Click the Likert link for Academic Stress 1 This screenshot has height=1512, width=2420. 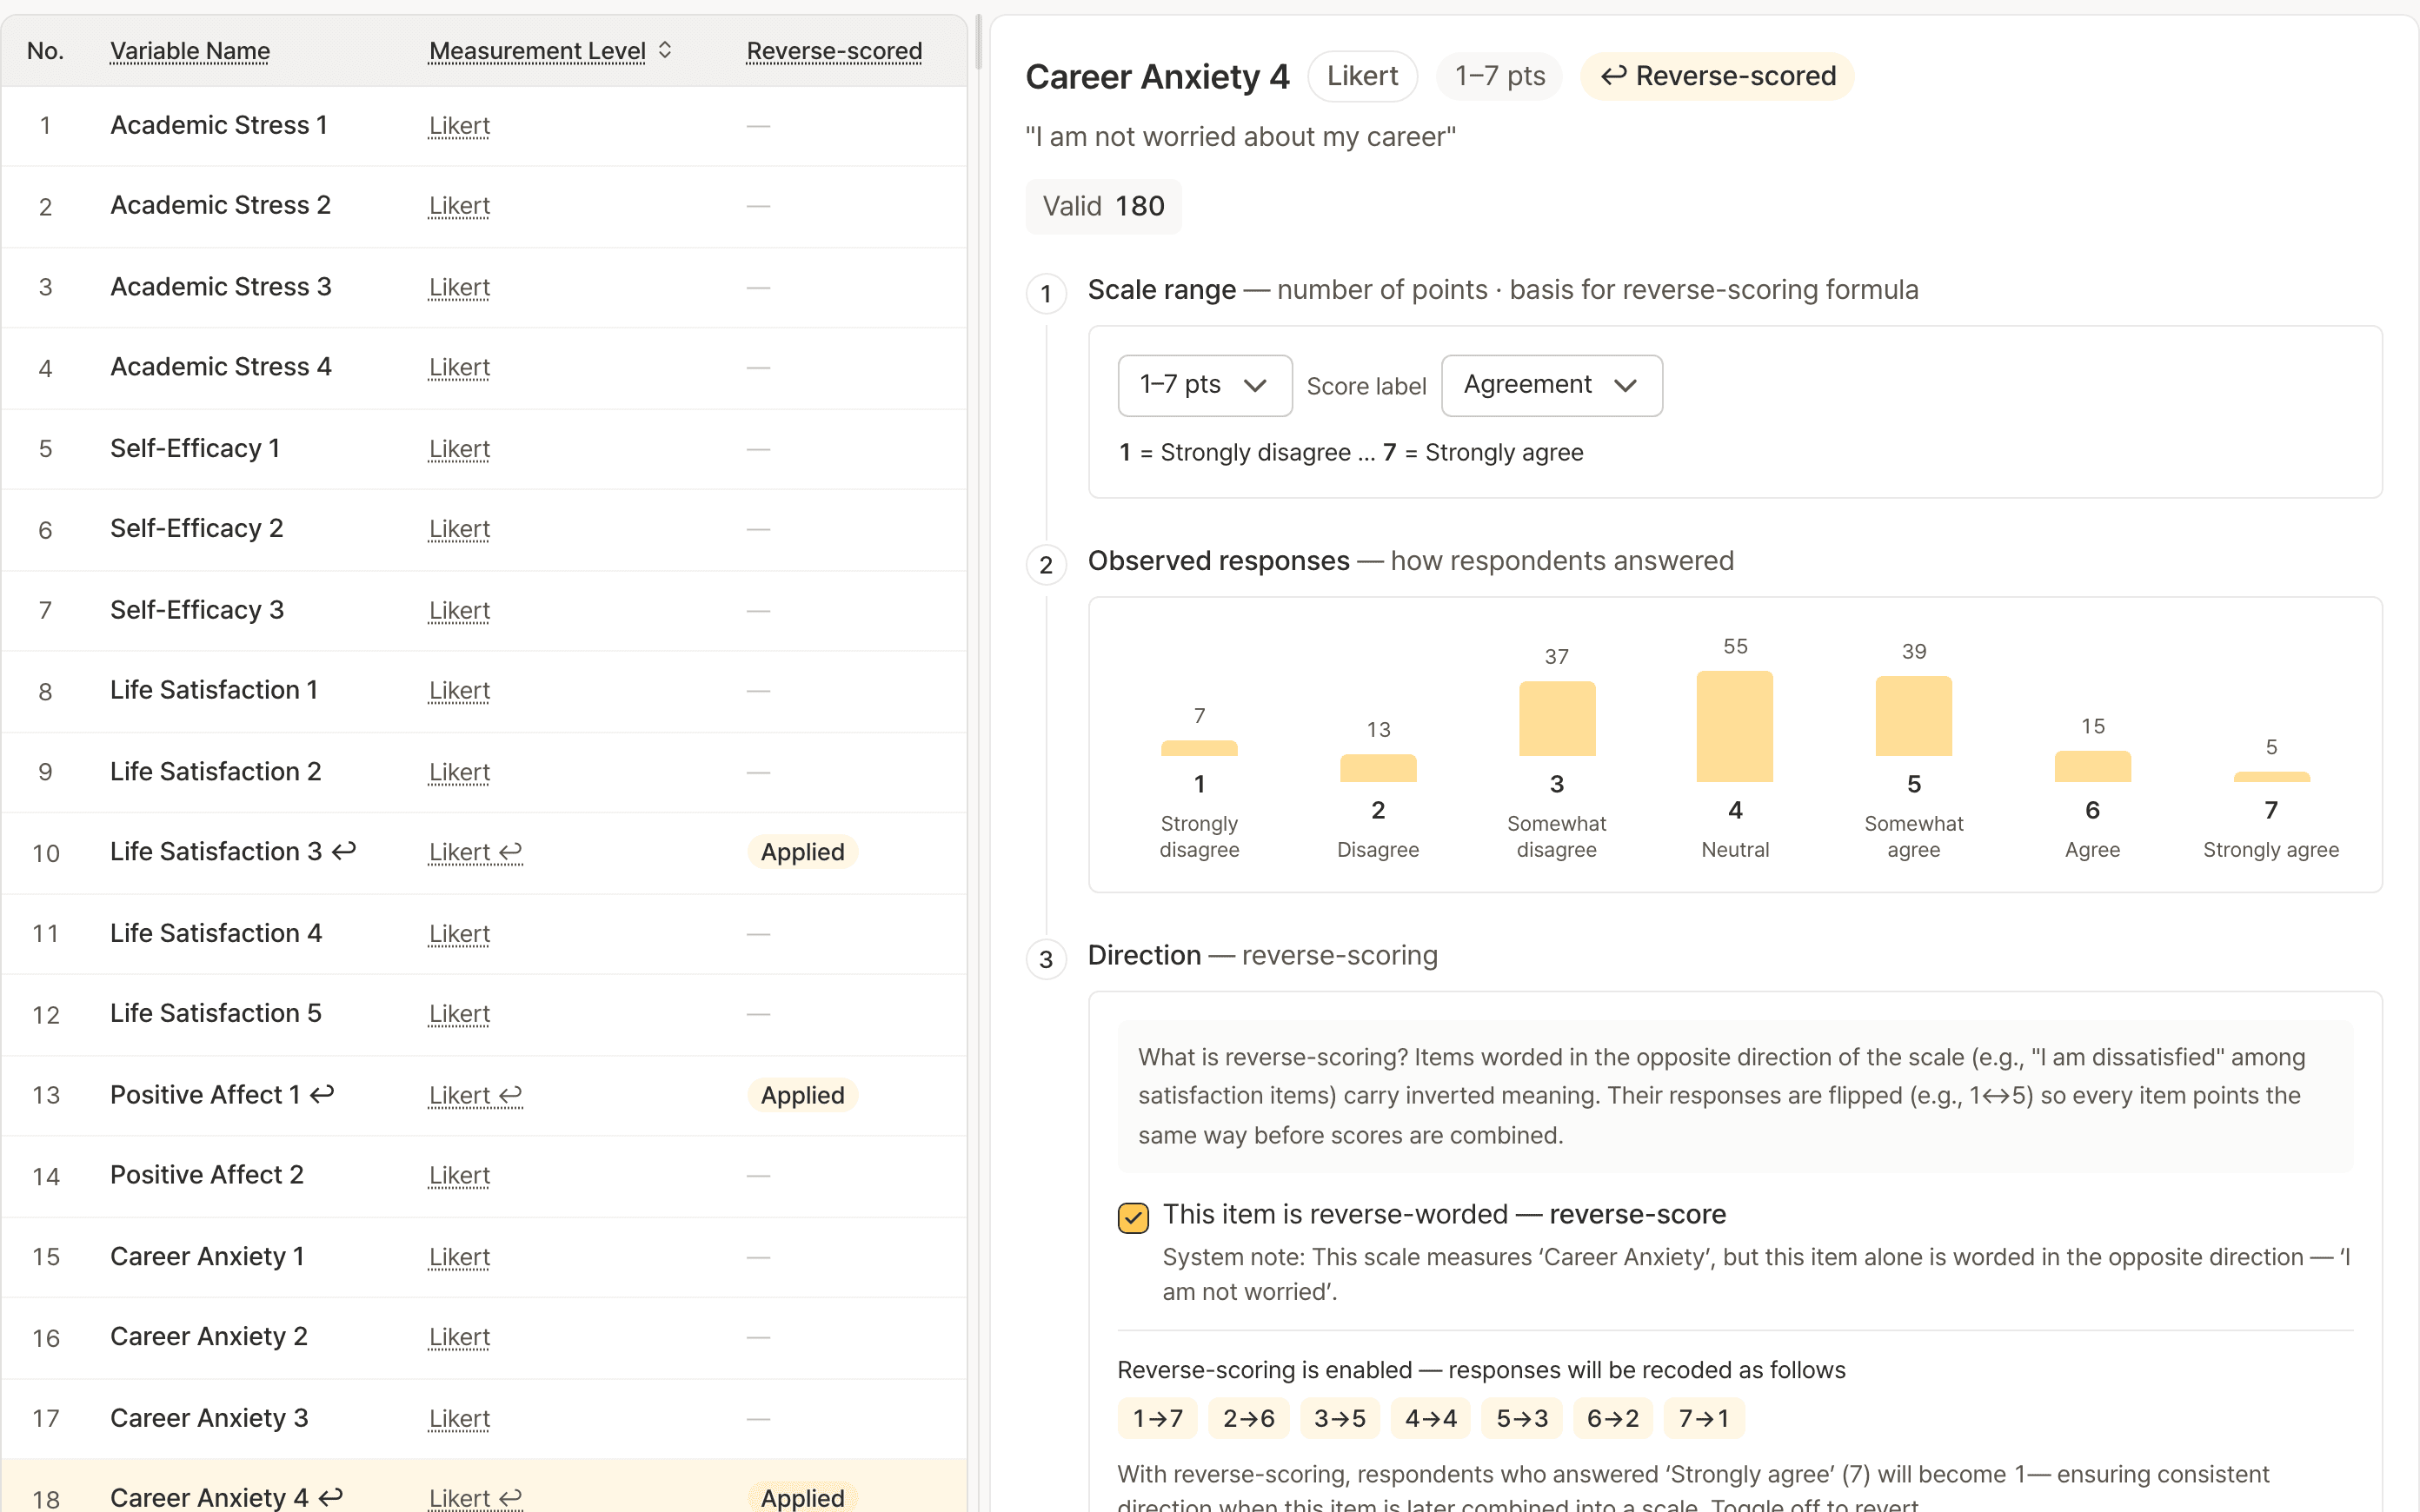459,126
